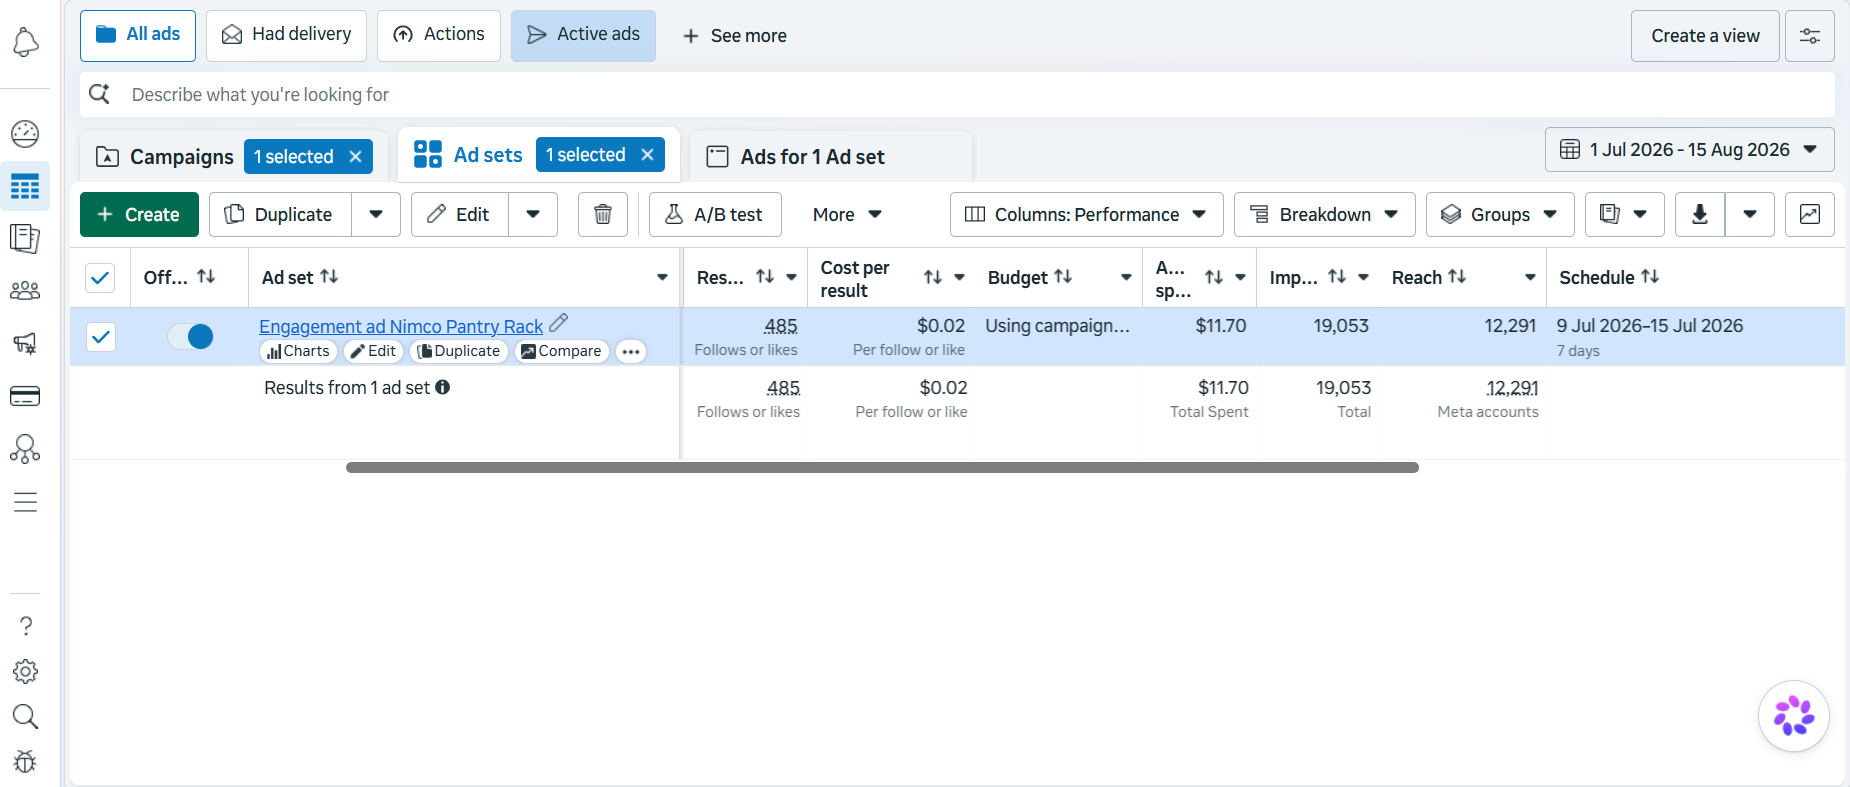Screen dimensions: 1850x787
Task: Focus the Describe what you're looking for field
Action: coord(957,94)
